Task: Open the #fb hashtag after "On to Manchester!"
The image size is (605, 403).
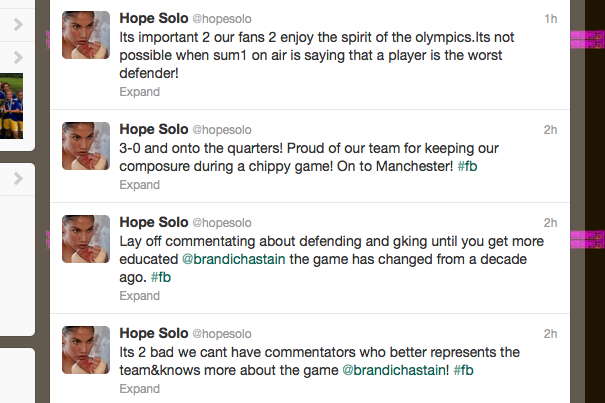Action: [x=468, y=166]
